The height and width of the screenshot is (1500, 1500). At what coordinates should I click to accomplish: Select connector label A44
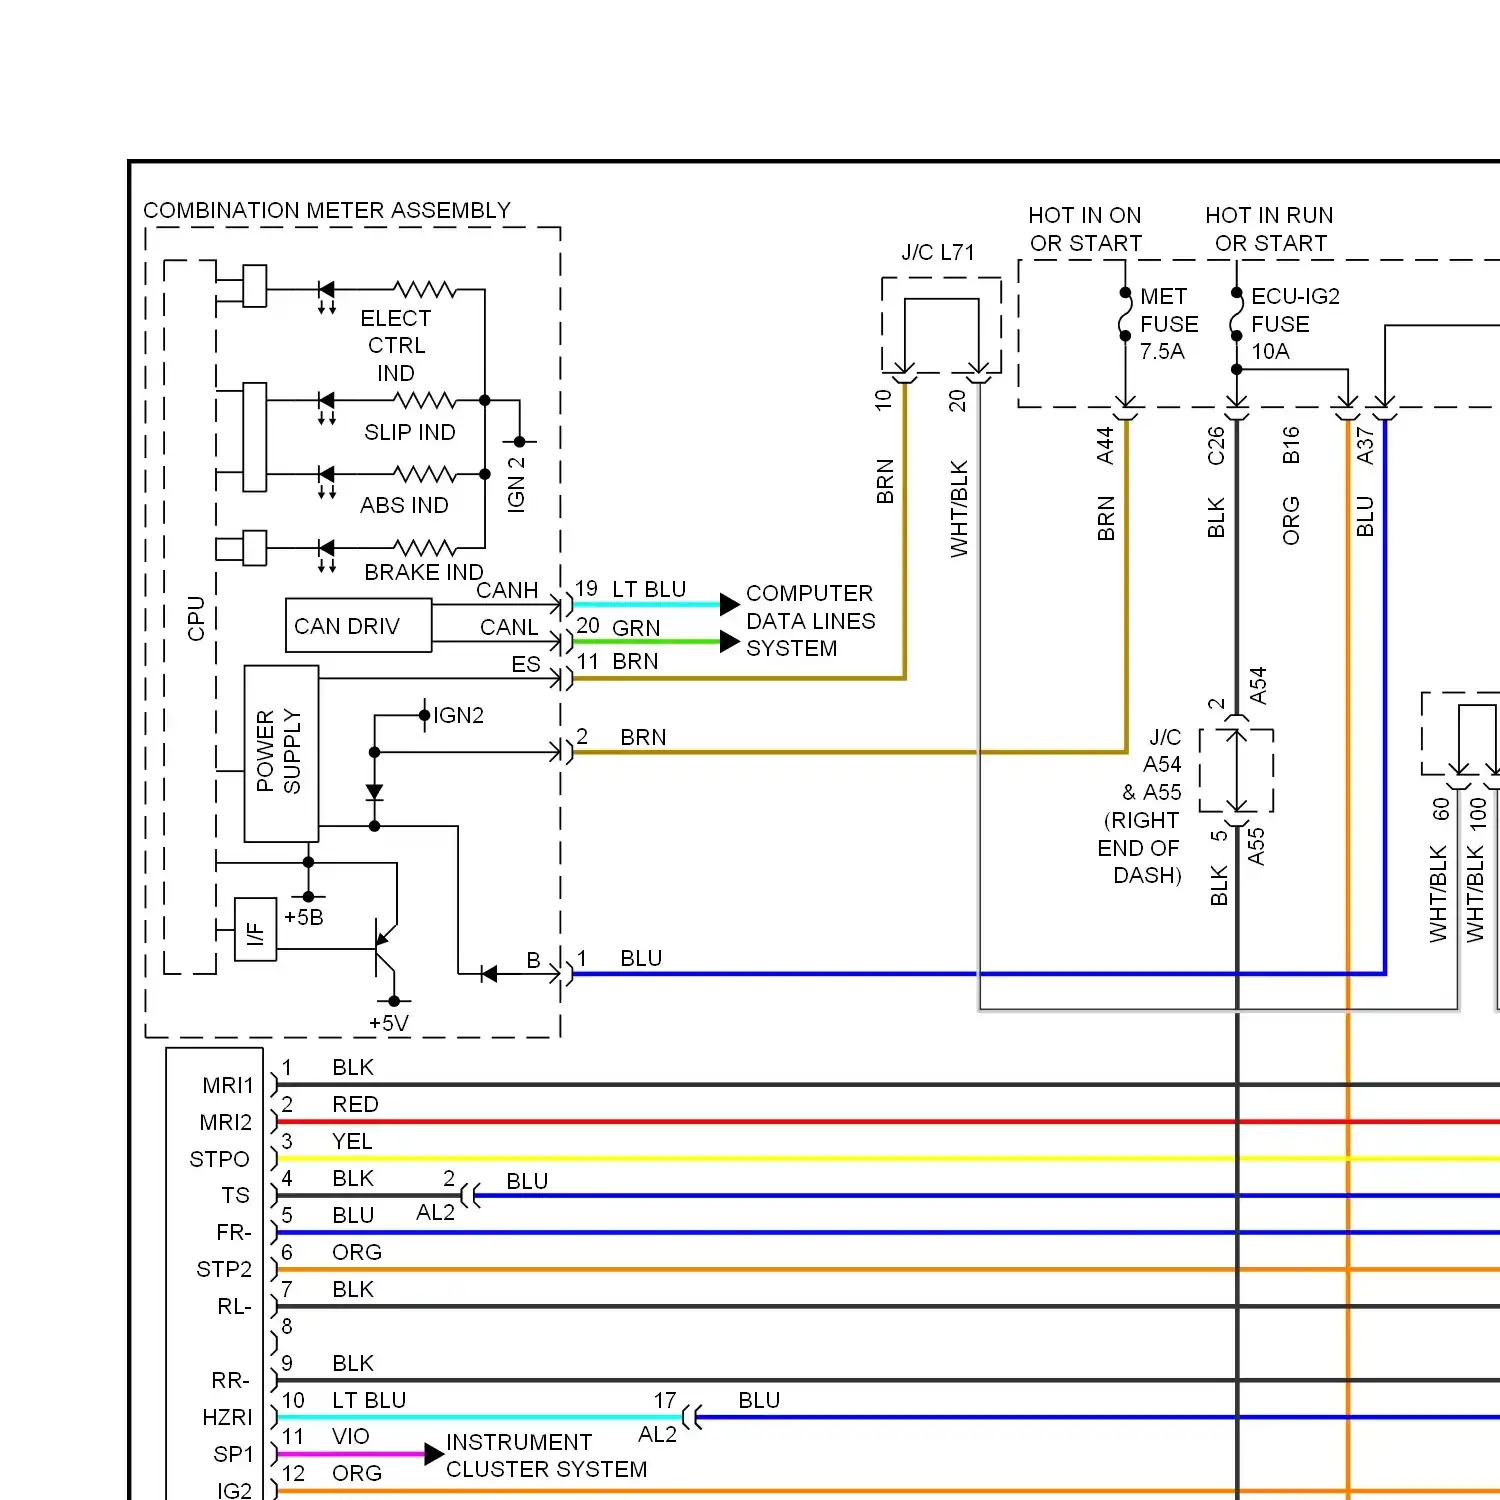pyautogui.click(x=1105, y=446)
